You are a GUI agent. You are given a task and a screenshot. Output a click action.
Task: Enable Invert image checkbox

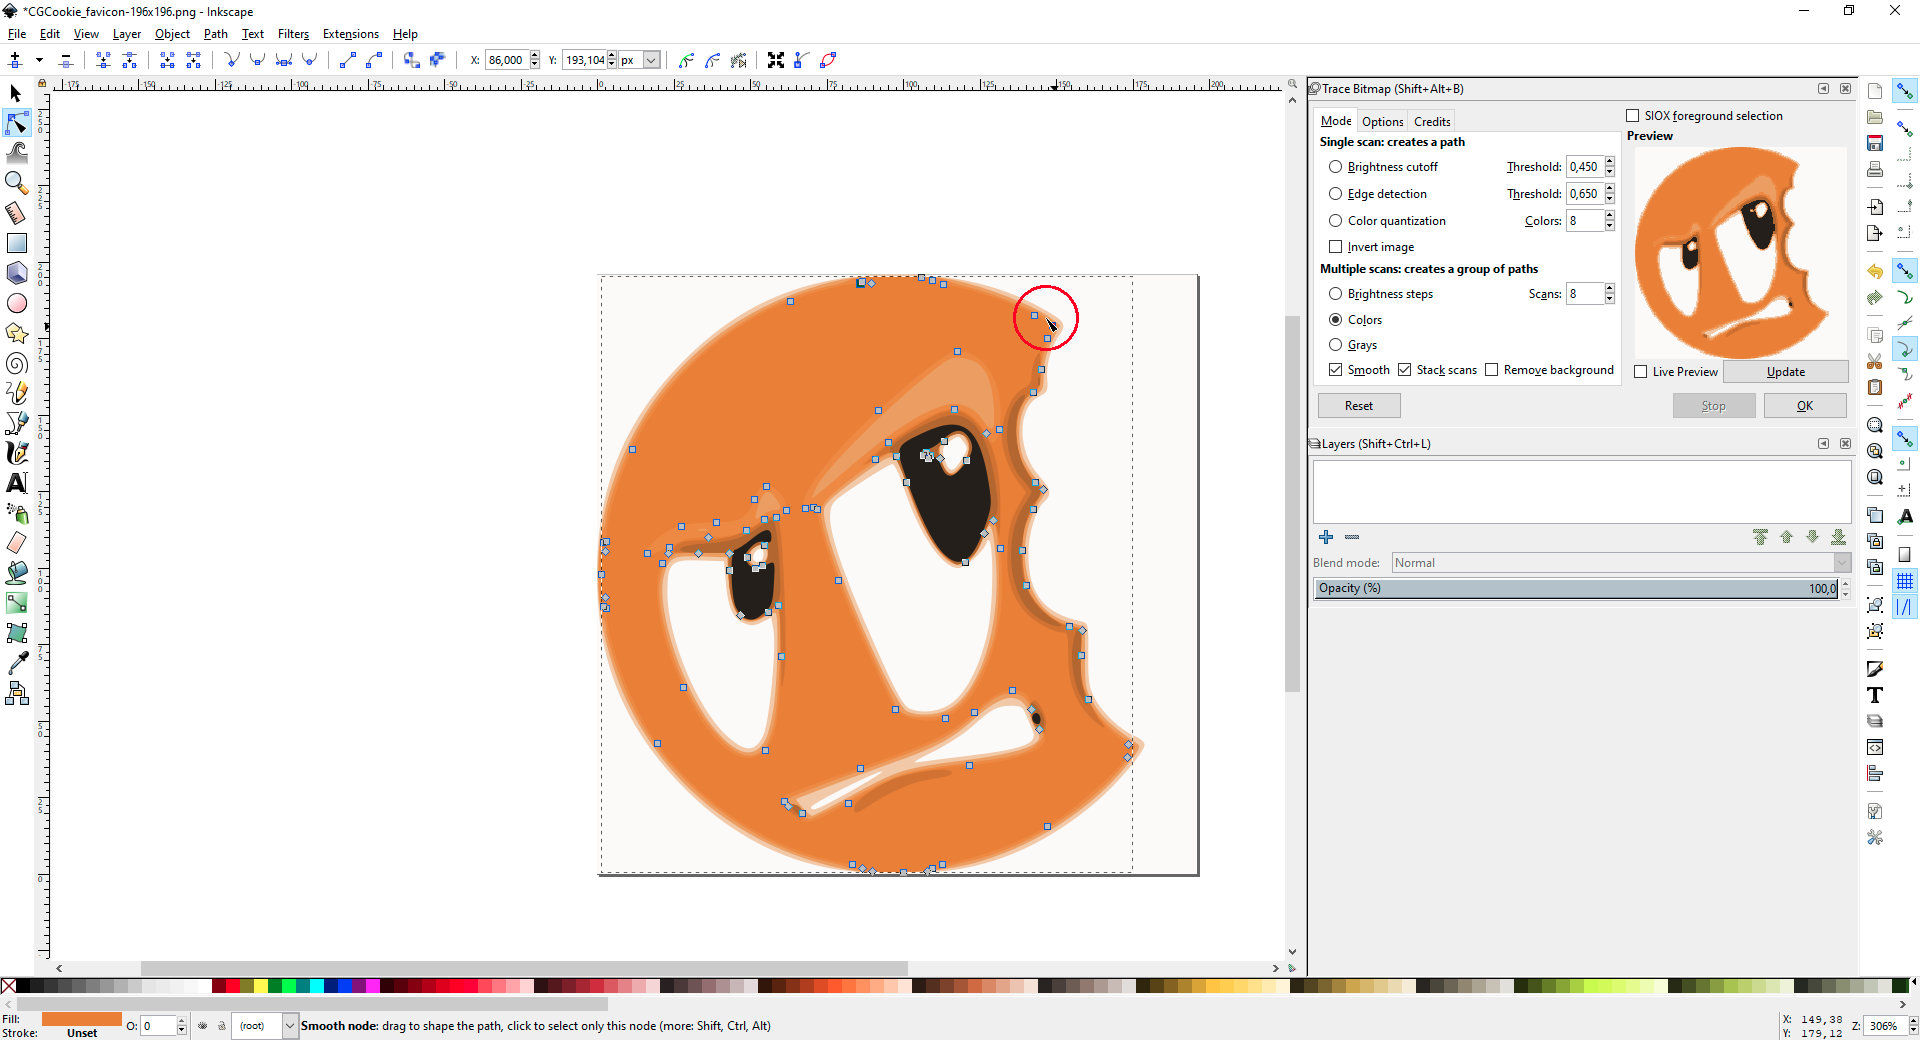1336,247
